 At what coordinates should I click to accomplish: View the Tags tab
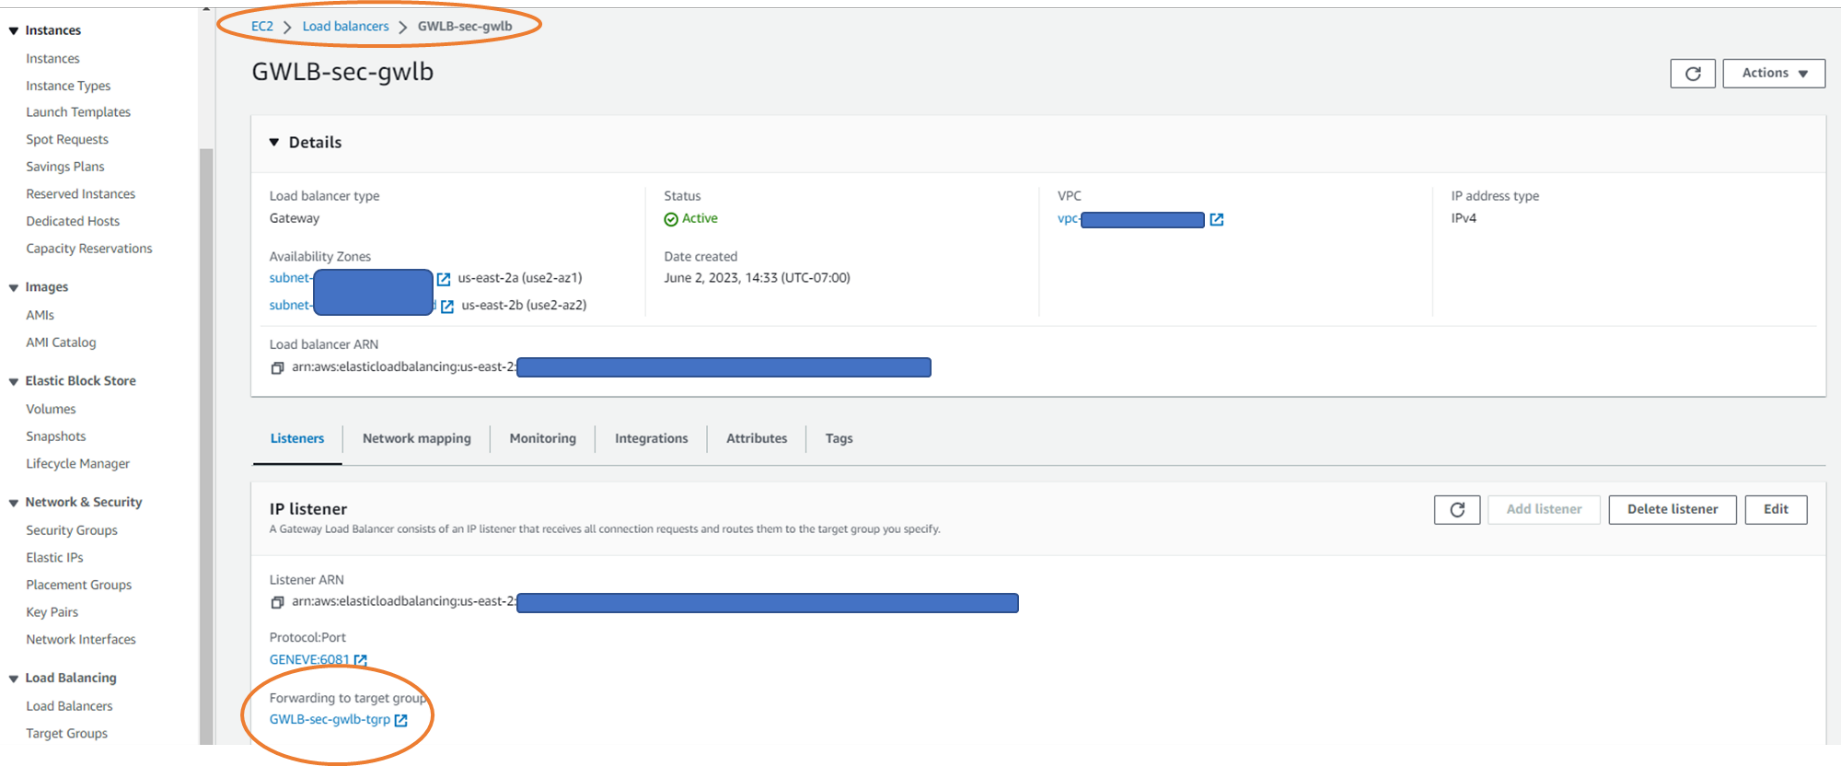click(x=838, y=438)
